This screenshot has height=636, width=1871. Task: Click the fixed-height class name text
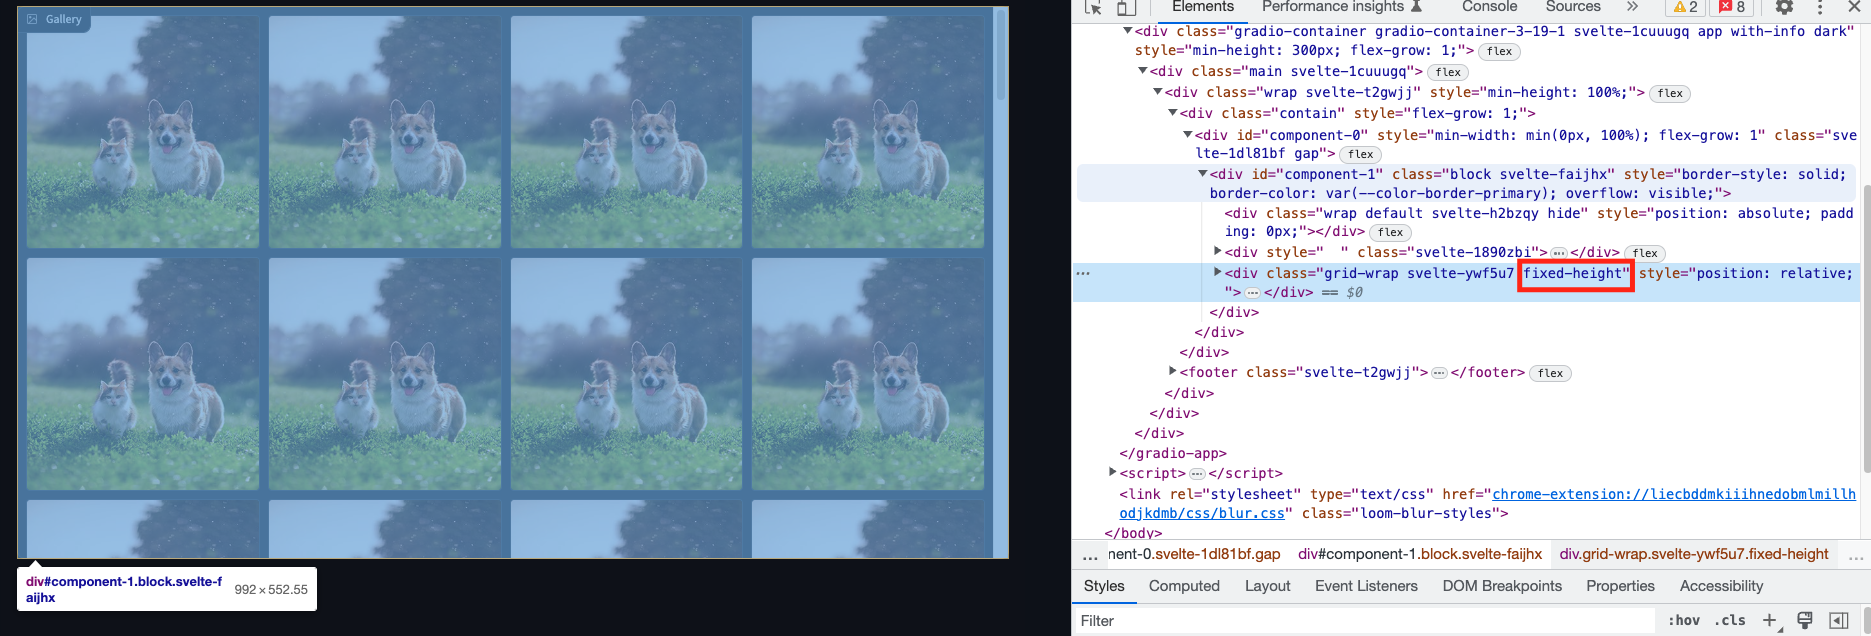click(x=1575, y=273)
